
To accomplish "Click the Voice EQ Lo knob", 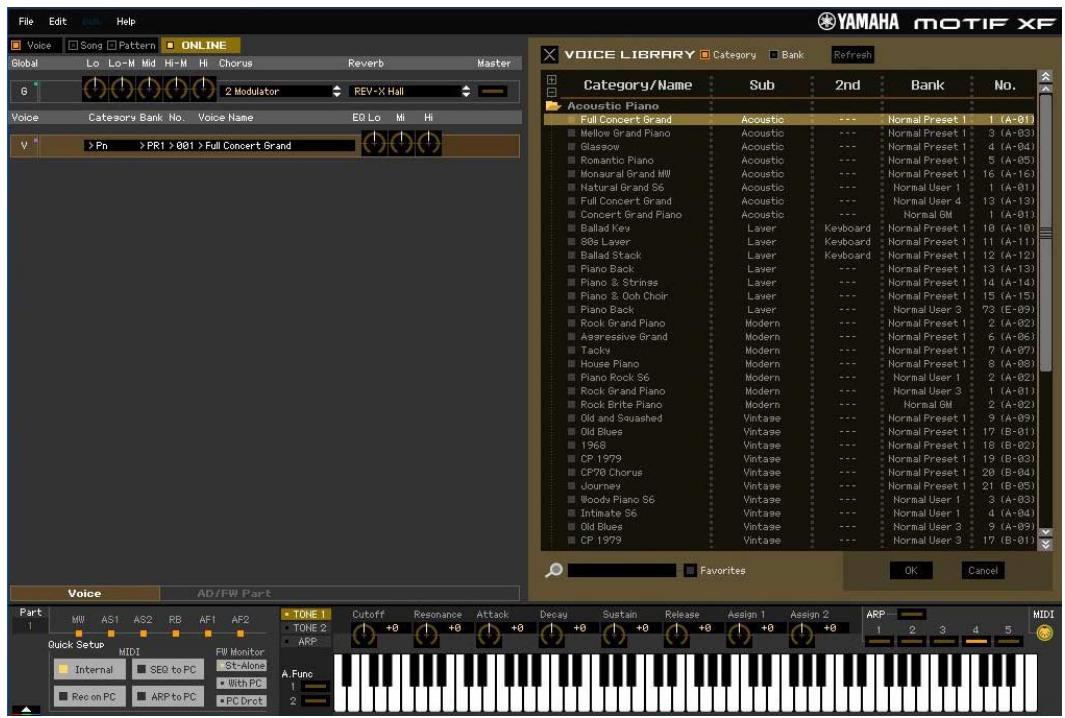I will [374, 143].
